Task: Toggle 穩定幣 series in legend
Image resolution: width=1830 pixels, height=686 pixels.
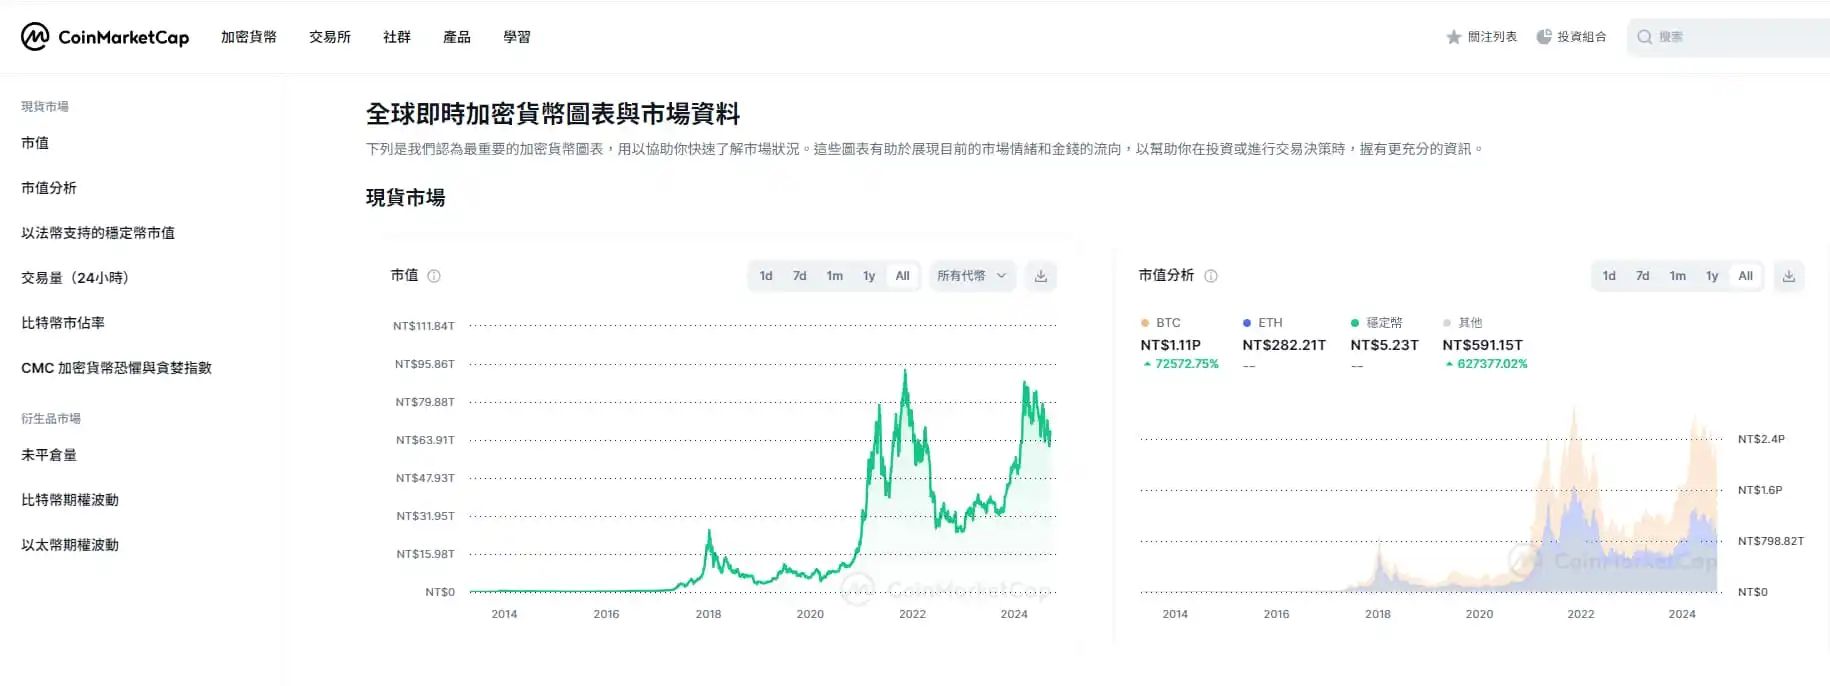Action: (x=1377, y=323)
